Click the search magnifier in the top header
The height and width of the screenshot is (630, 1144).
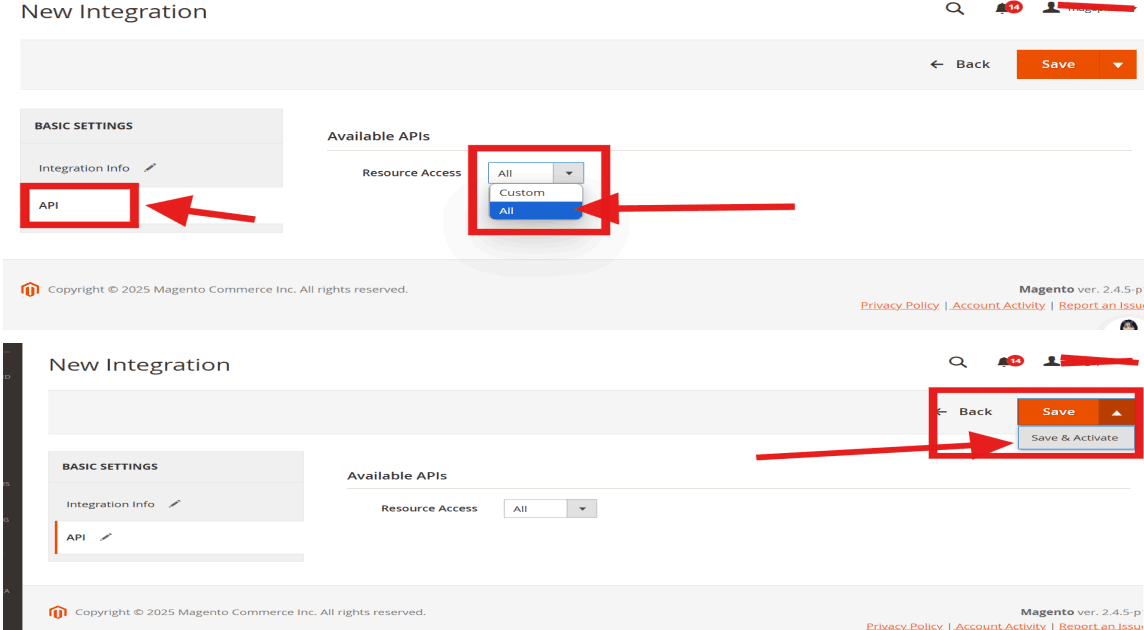pyautogui.click(x=954, y=9)
